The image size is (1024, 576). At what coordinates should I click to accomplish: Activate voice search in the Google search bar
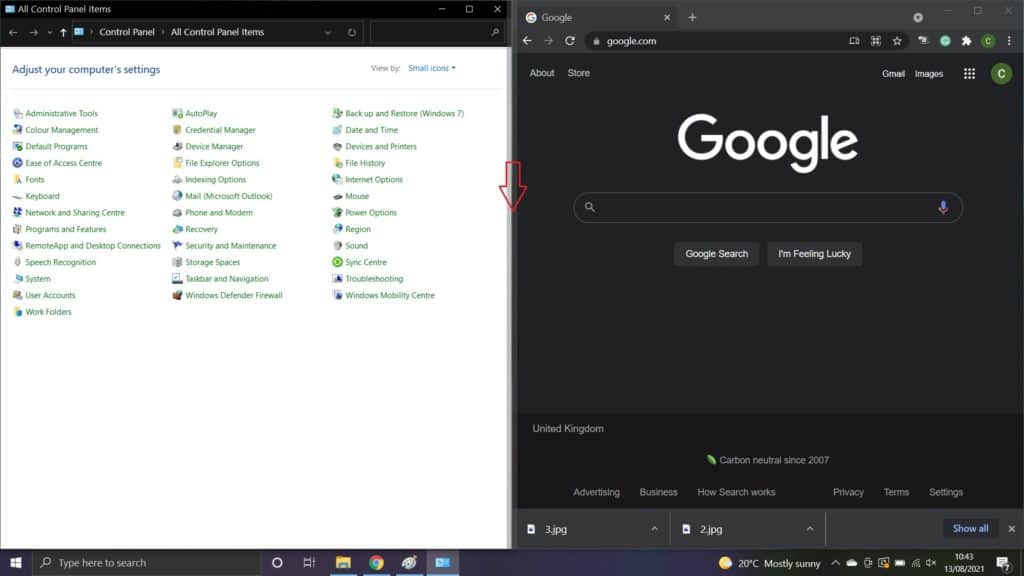tap(943, 206)
